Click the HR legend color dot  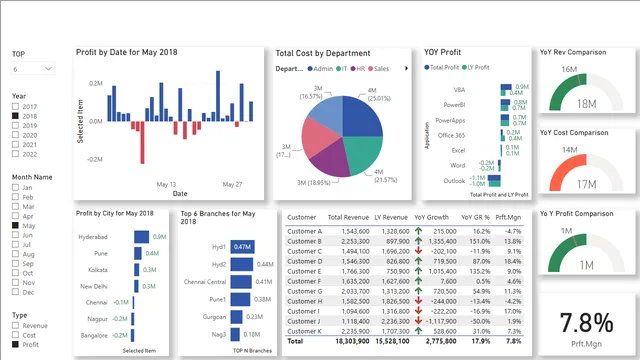pyautogui.click(x=353, y=69)
